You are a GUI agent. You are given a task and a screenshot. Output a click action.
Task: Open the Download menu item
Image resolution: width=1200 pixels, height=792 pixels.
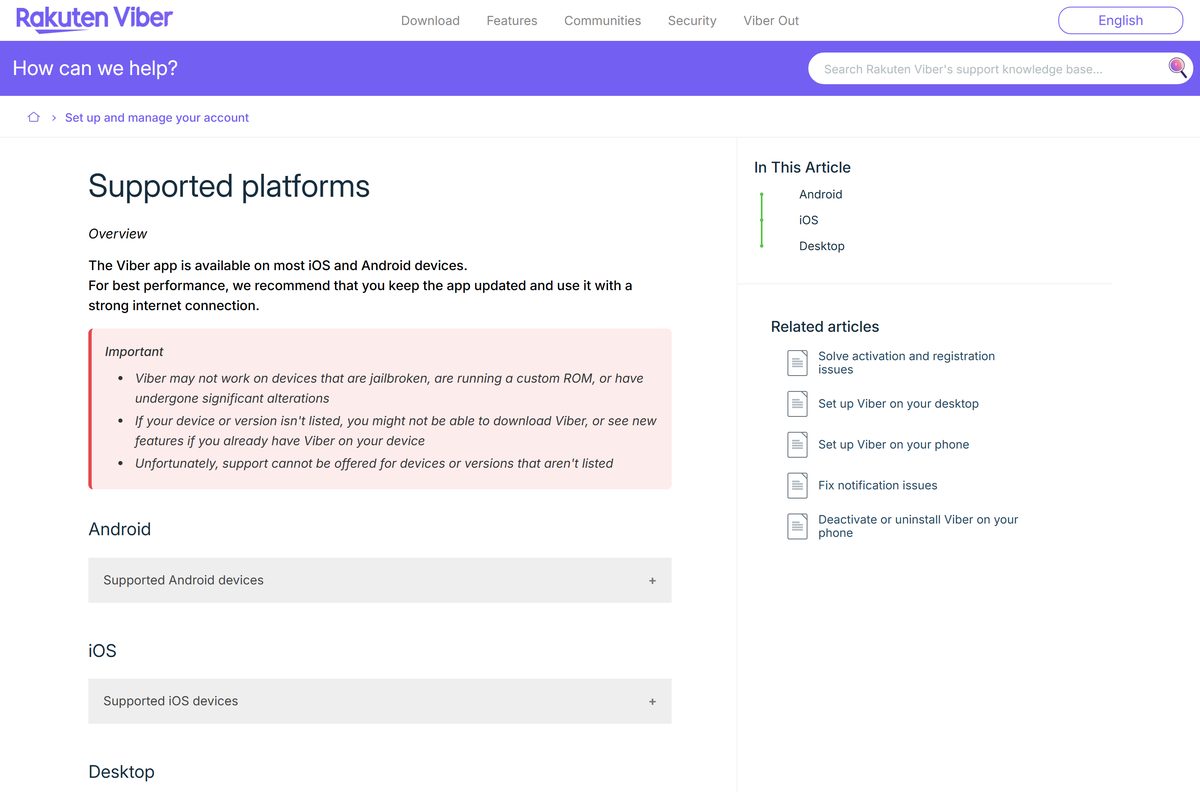pyautogui.click(x=430, y=20)
